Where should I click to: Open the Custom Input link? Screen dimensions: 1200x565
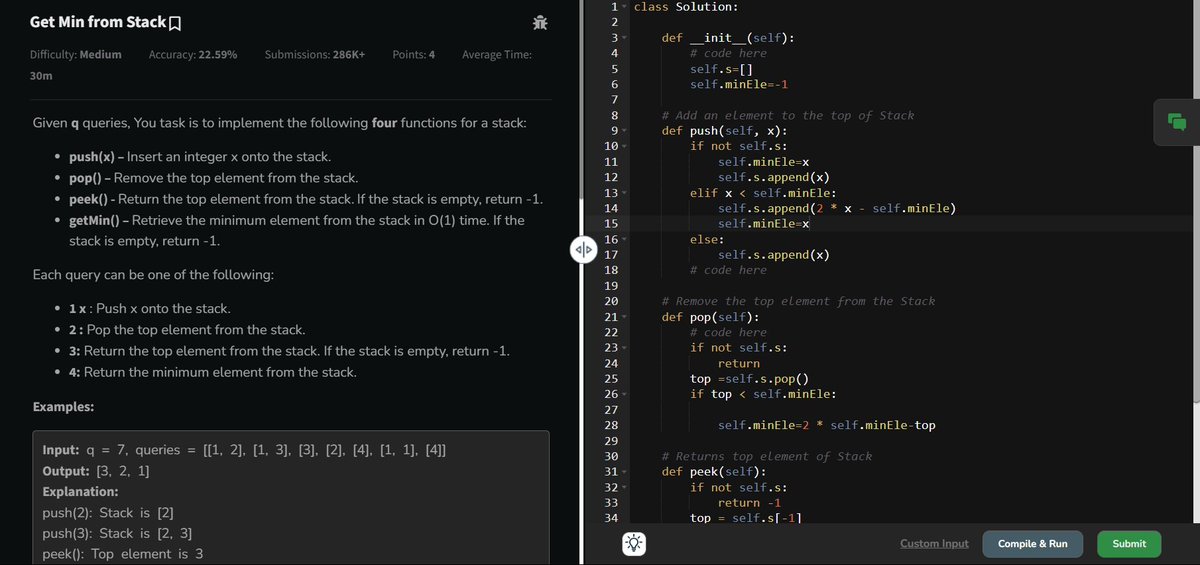934,543
